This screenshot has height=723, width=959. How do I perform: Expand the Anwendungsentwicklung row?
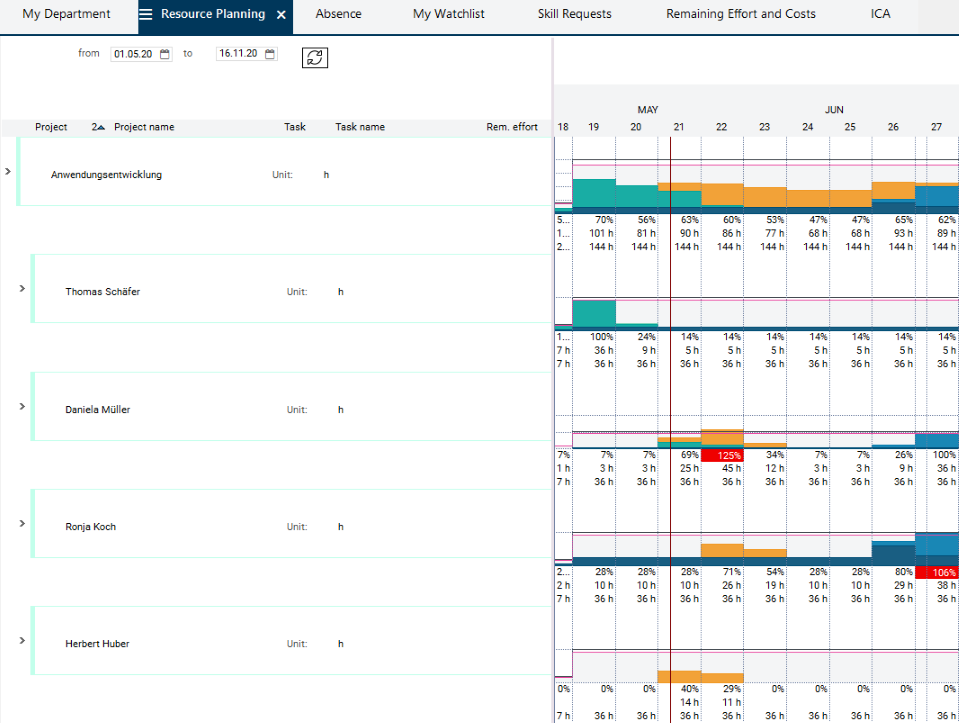tap(8, 172)
